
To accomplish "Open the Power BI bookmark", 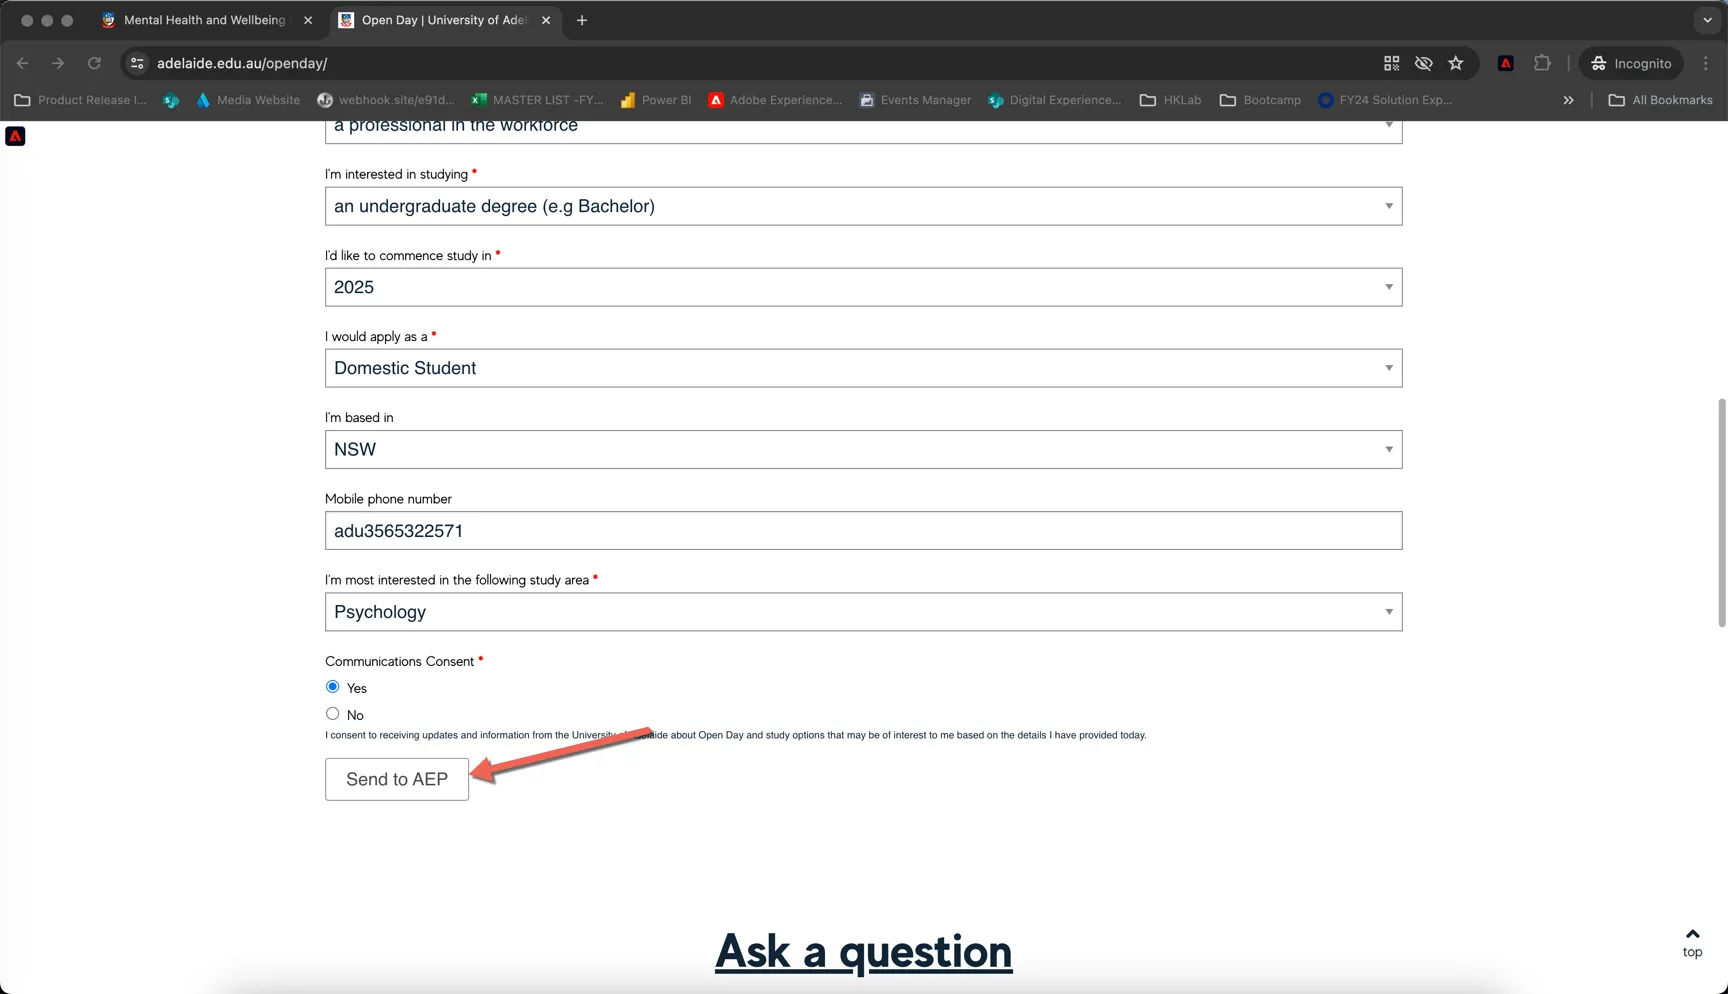I will click(656, 100).
